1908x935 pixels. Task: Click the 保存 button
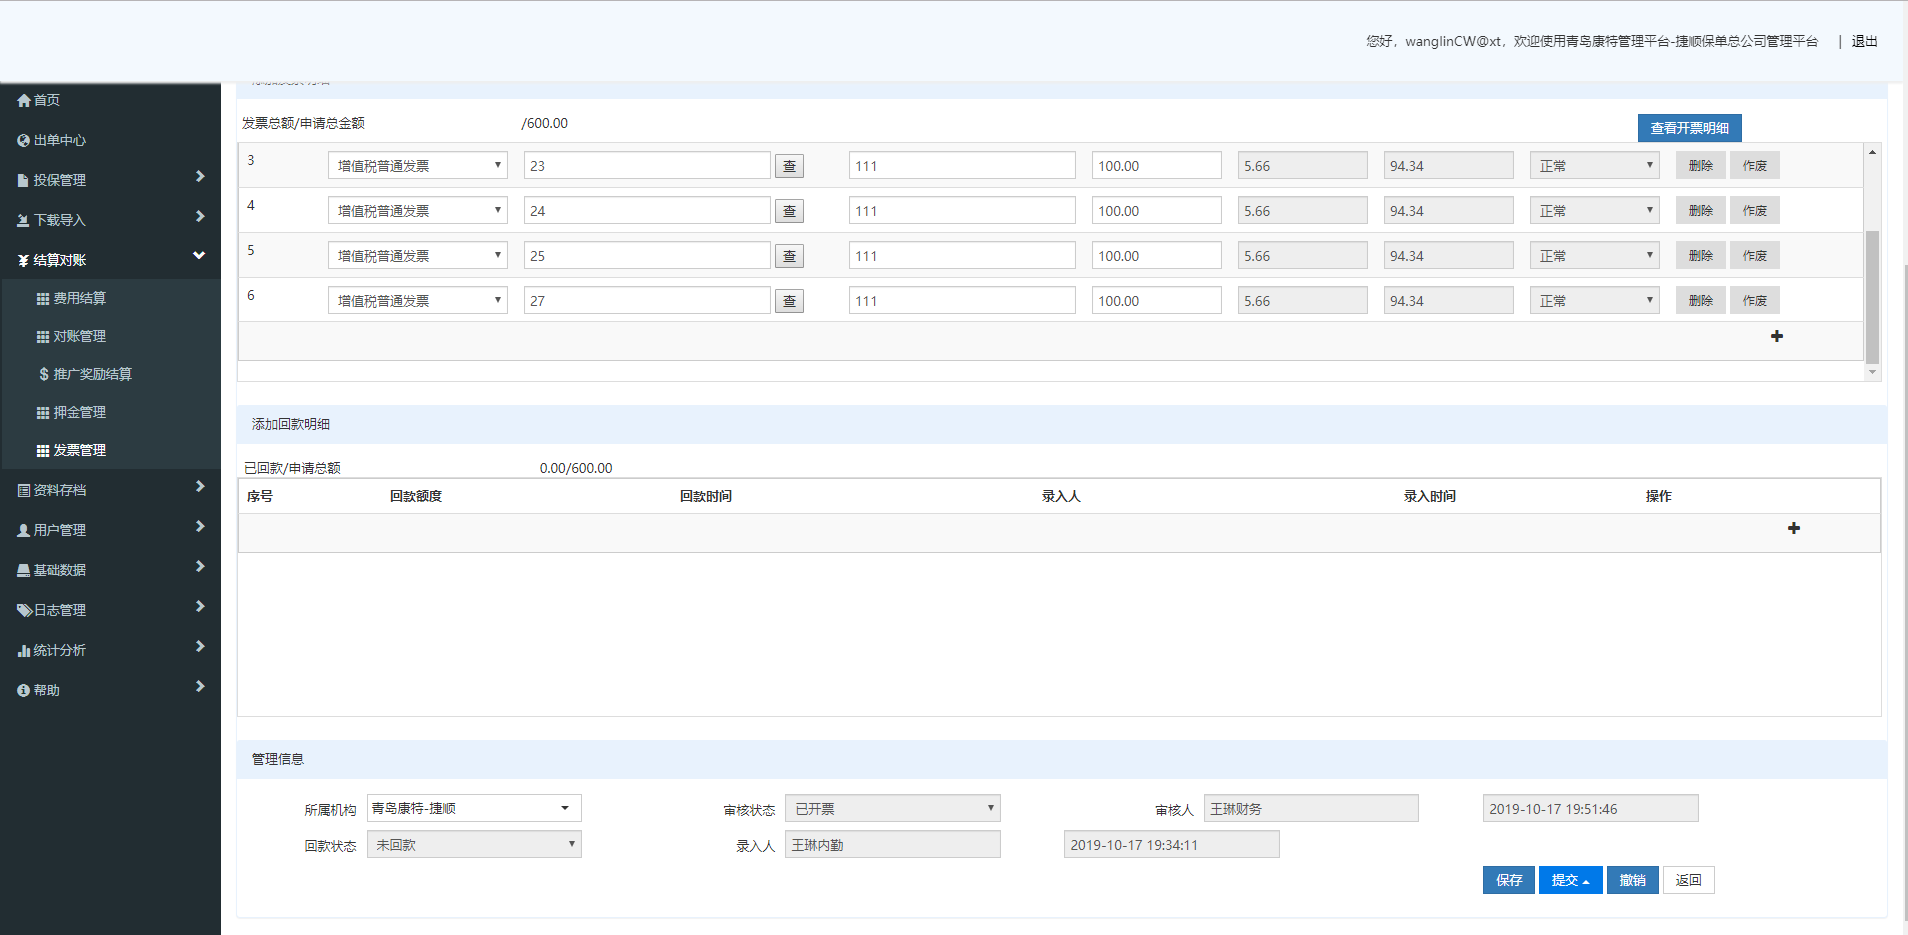1508,880
